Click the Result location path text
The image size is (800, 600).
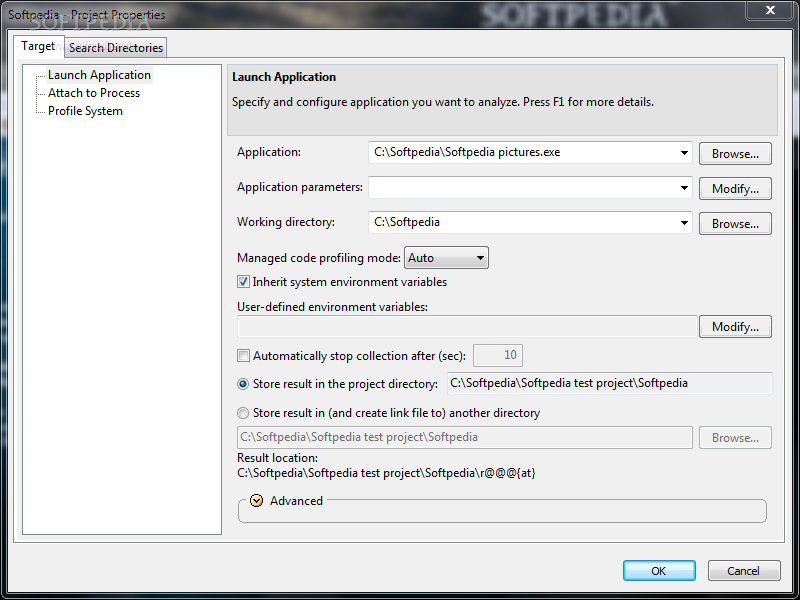[x=386, y=473]
